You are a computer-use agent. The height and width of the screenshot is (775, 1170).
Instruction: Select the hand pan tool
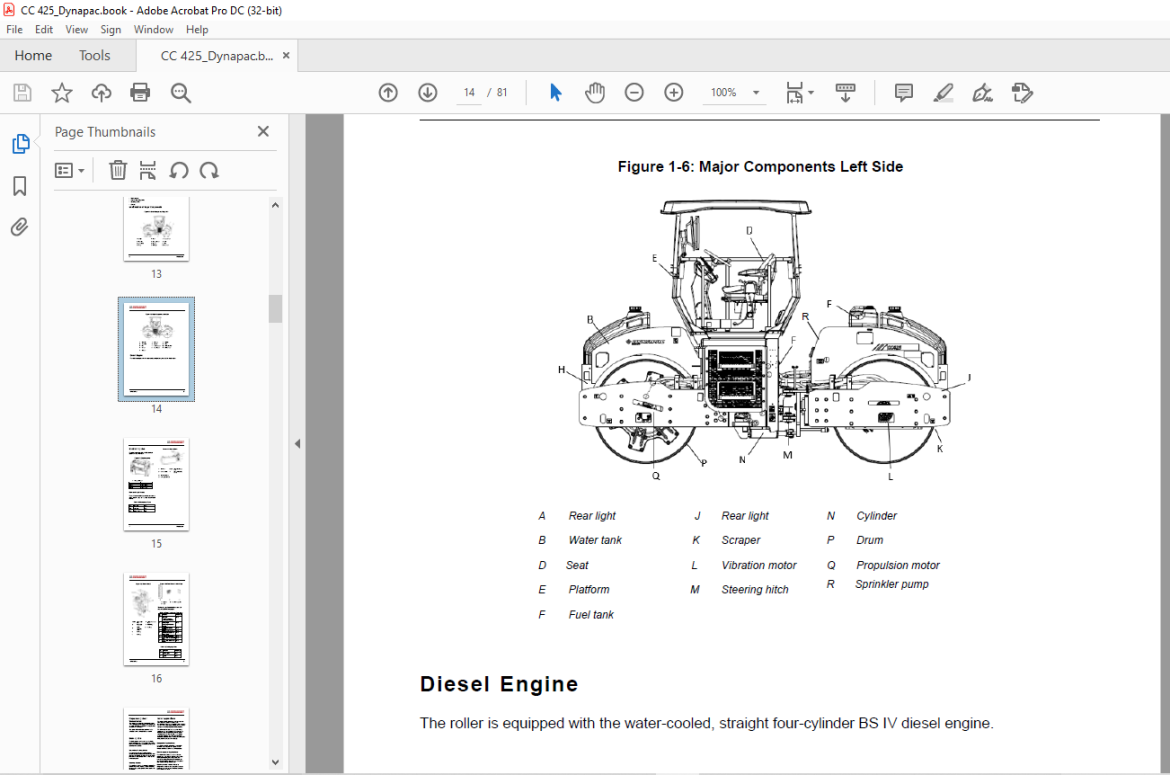tap(595, 92)
